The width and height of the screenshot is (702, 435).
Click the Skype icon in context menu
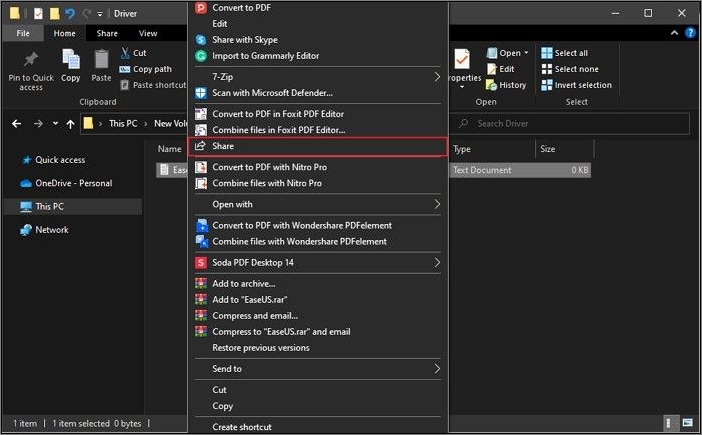coord(201,40)
